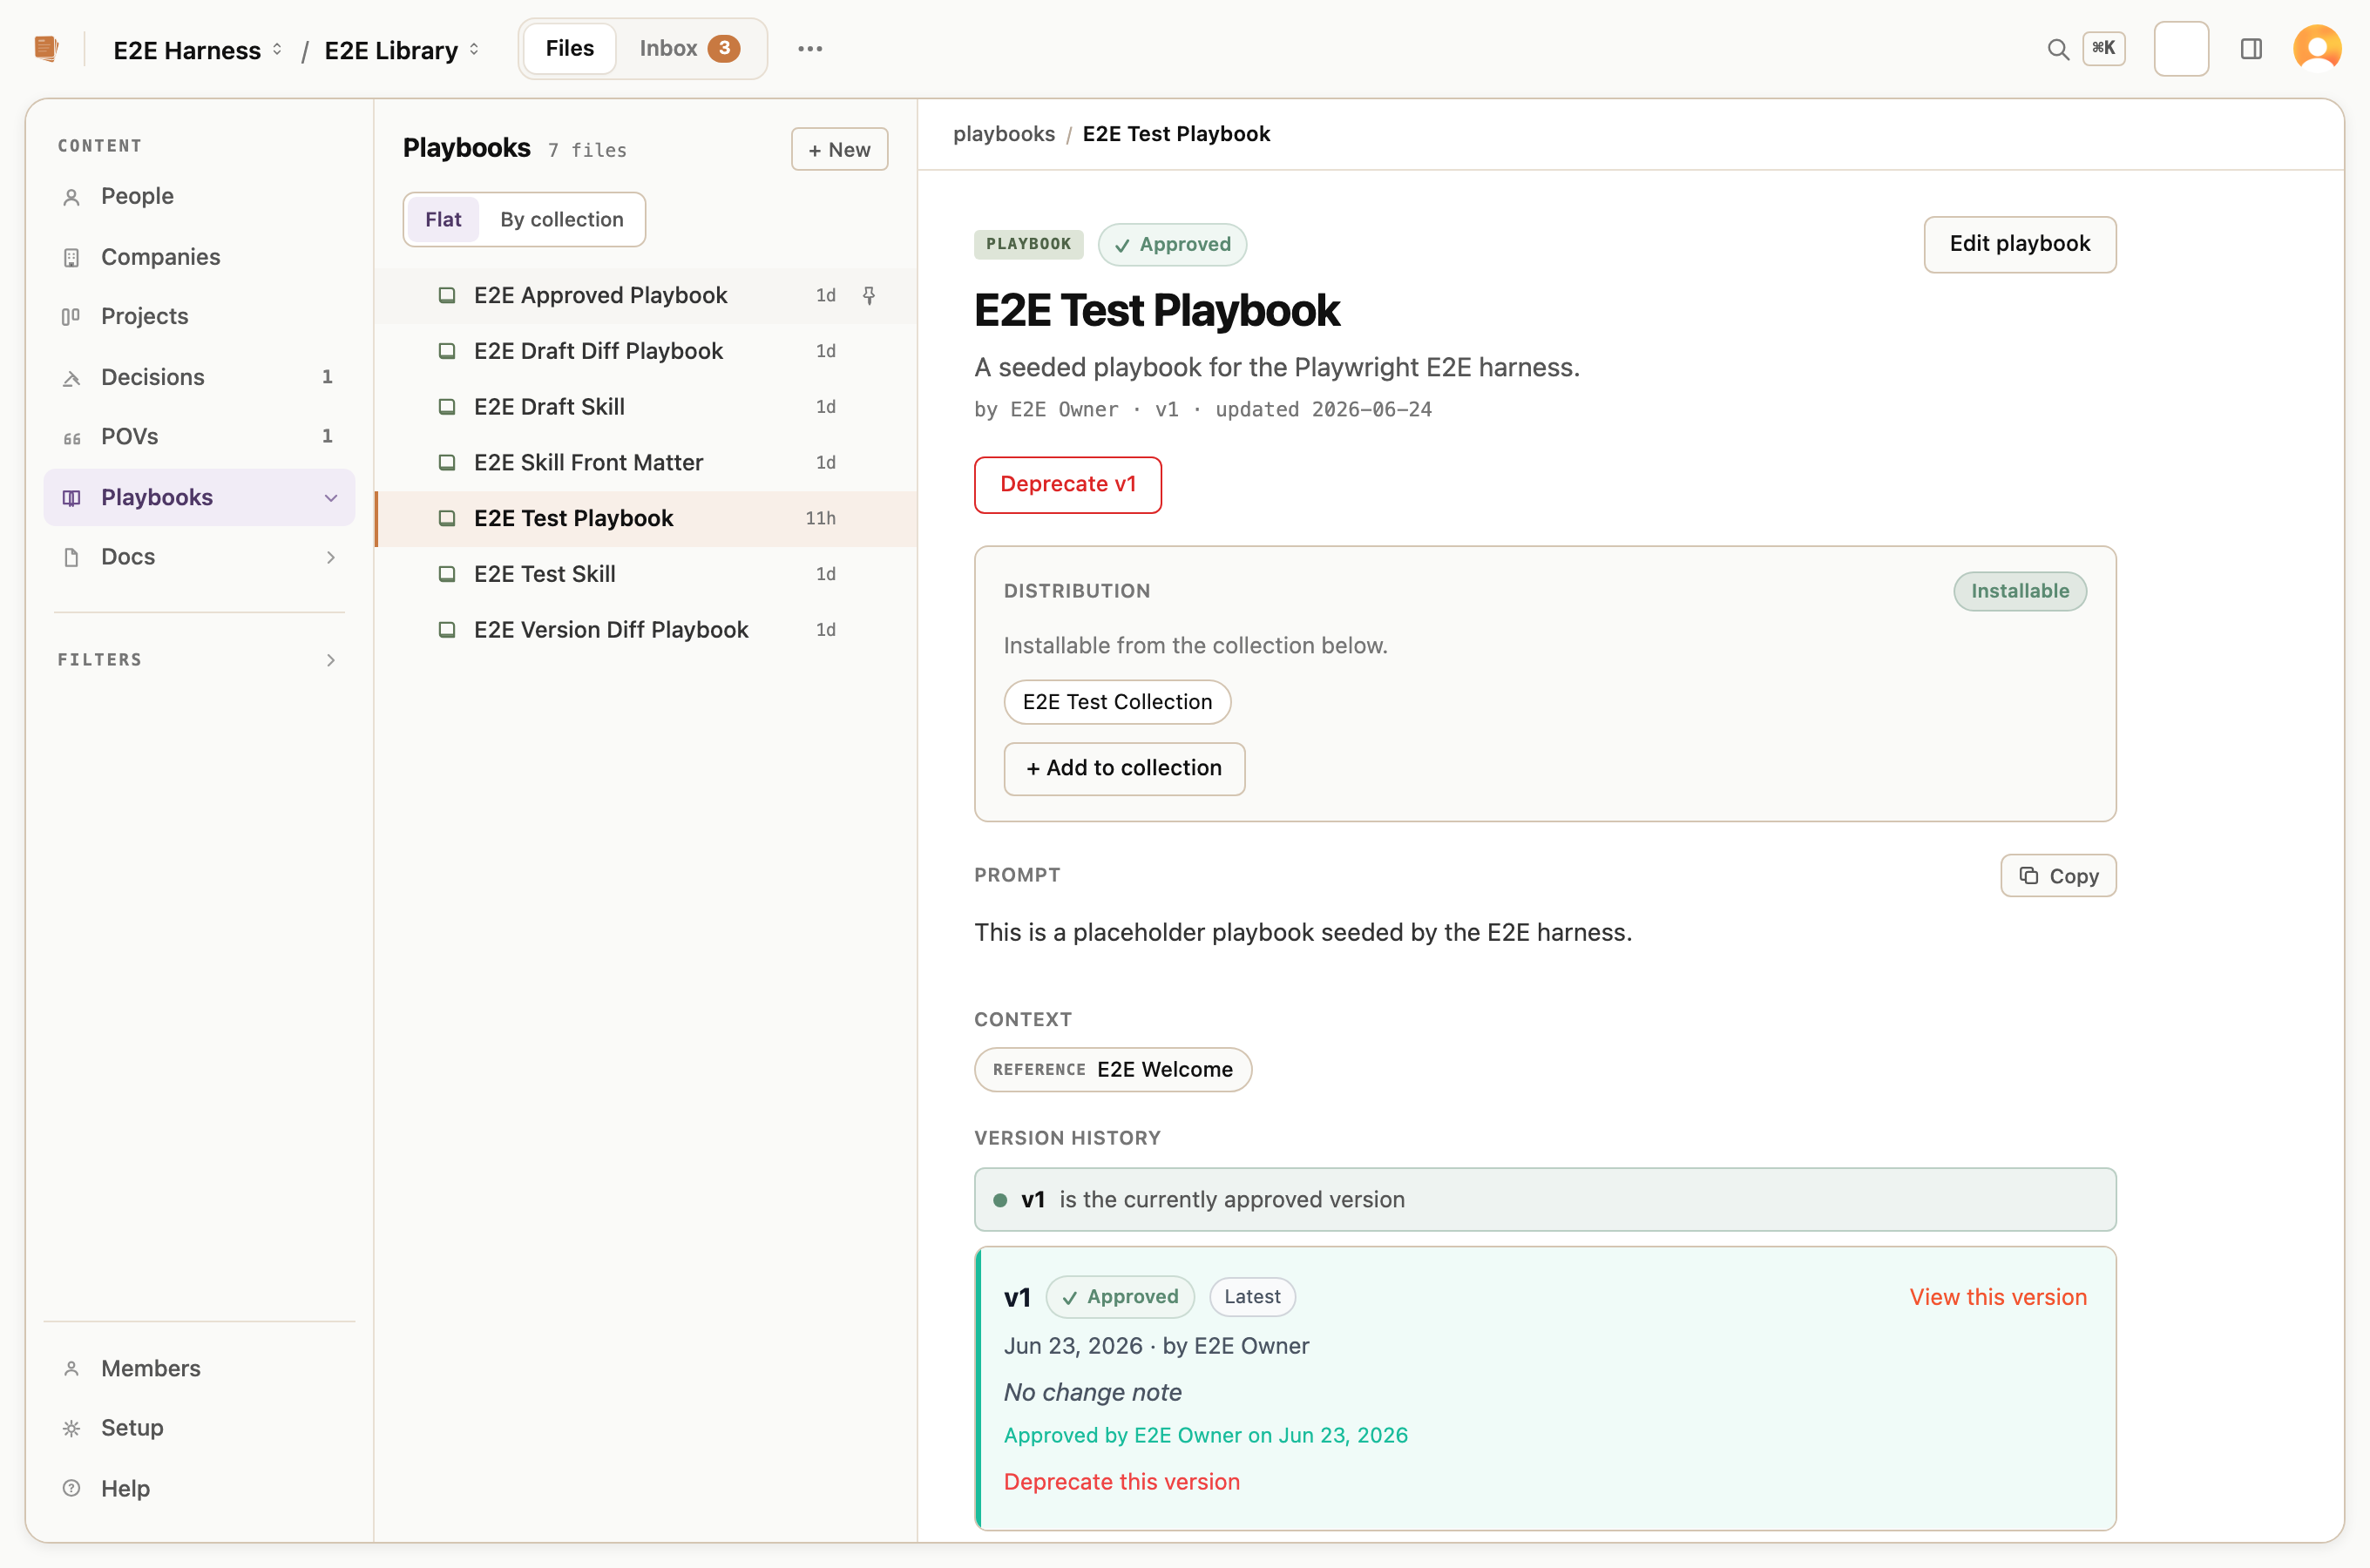Switch to the Inbox tab
Image resolution: width=2370 pixels, height=1568 pixels.
click(x=689, y=48)
